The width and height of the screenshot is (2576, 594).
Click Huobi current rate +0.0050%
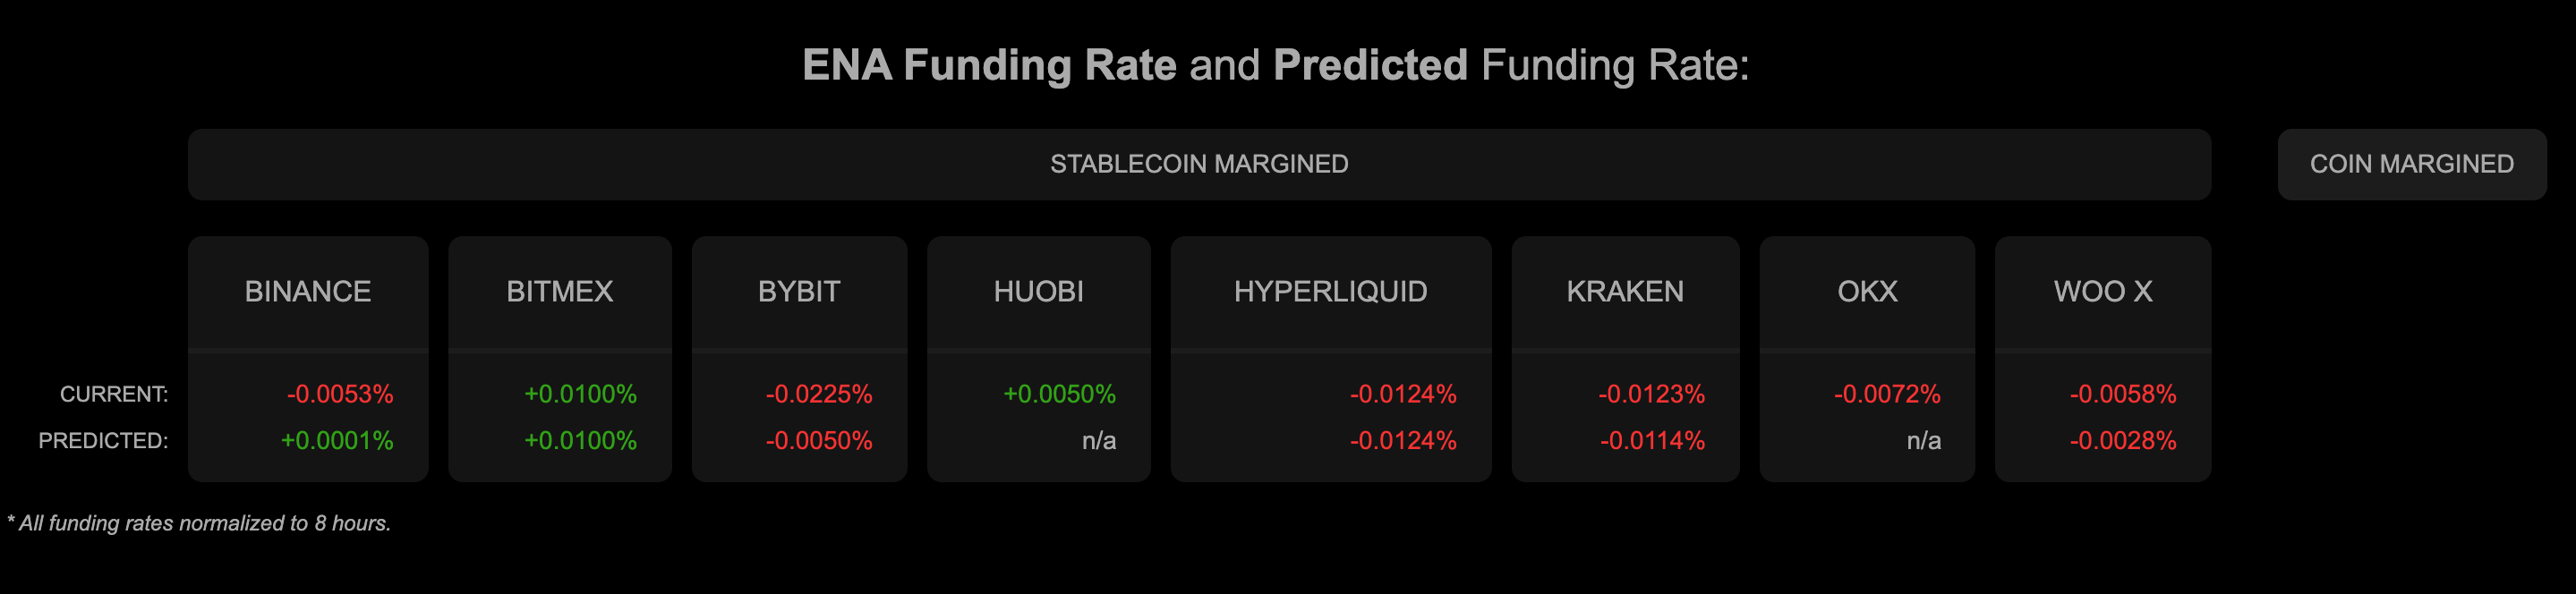[1059, 394]
